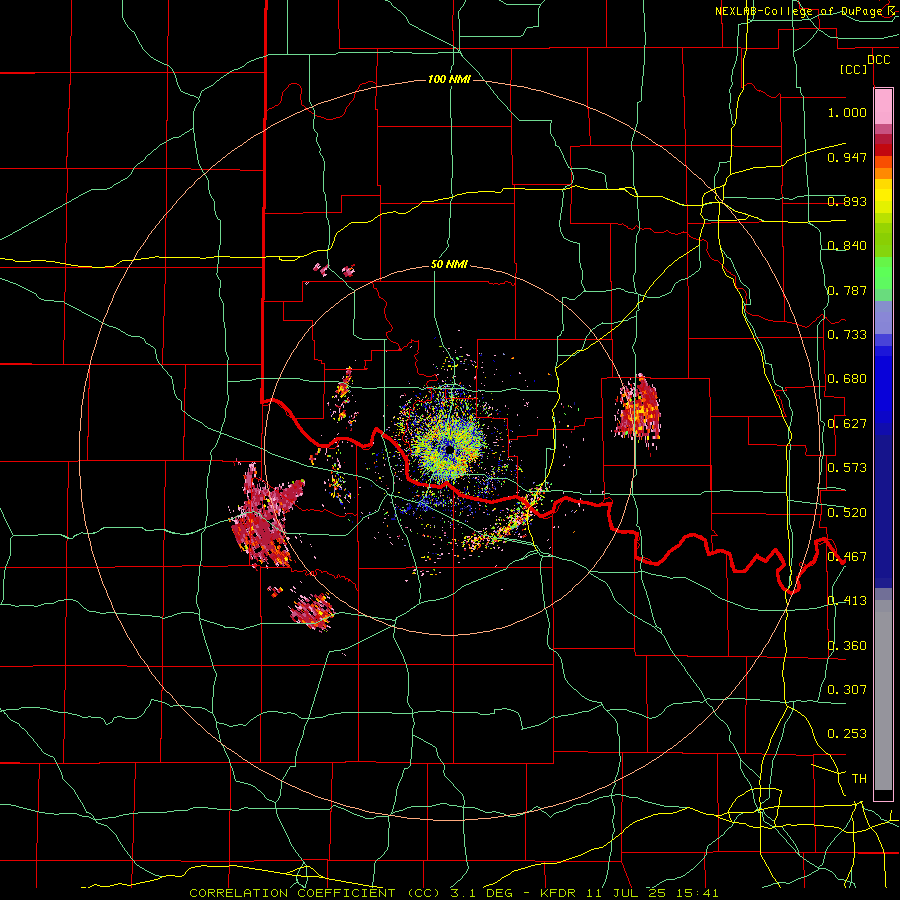This screenshot has width=900, height=900.
Task: Click the 100 NMI range ring label
Action: pos(449,79)
